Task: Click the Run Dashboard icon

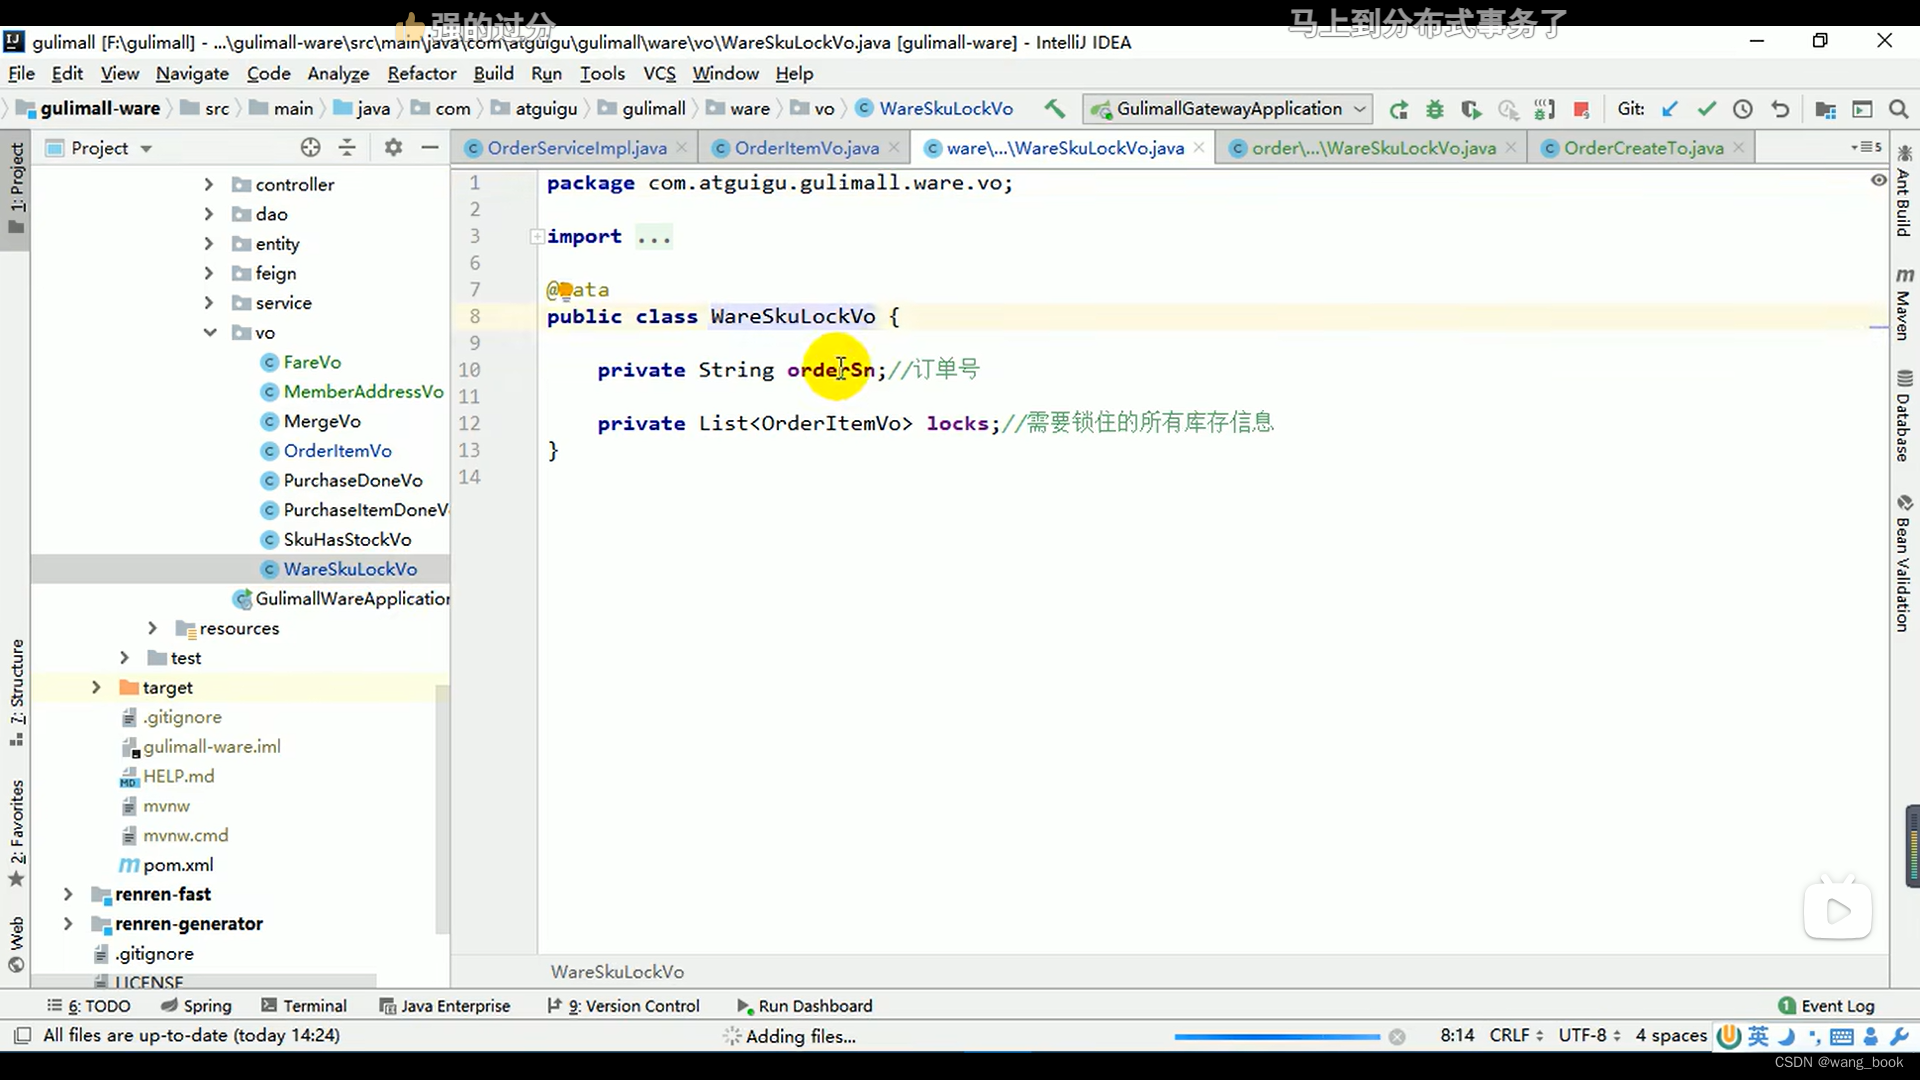Action: [x=741, y=1005]
